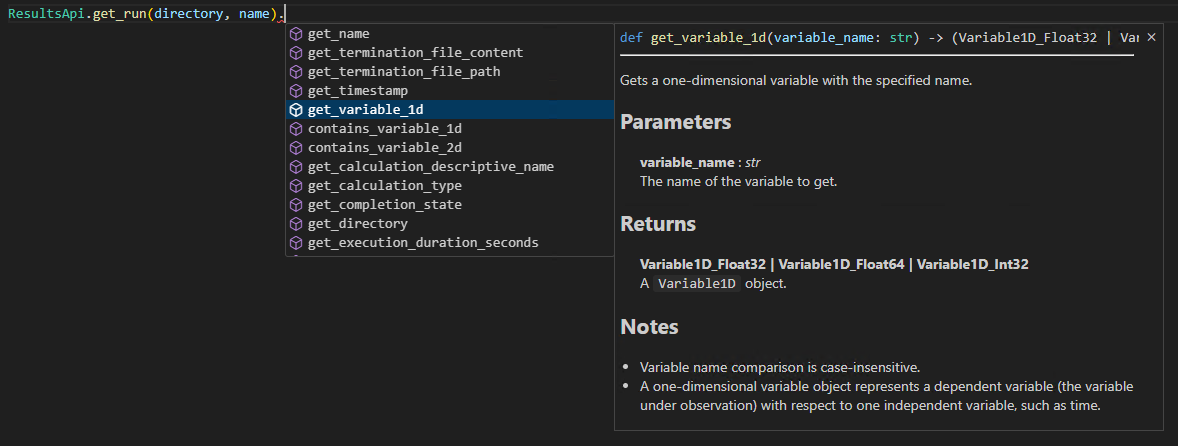Click the method icon next to get_termination_file_content
The height and width of the screenshot is (446, 1178).
click(296, 53)
